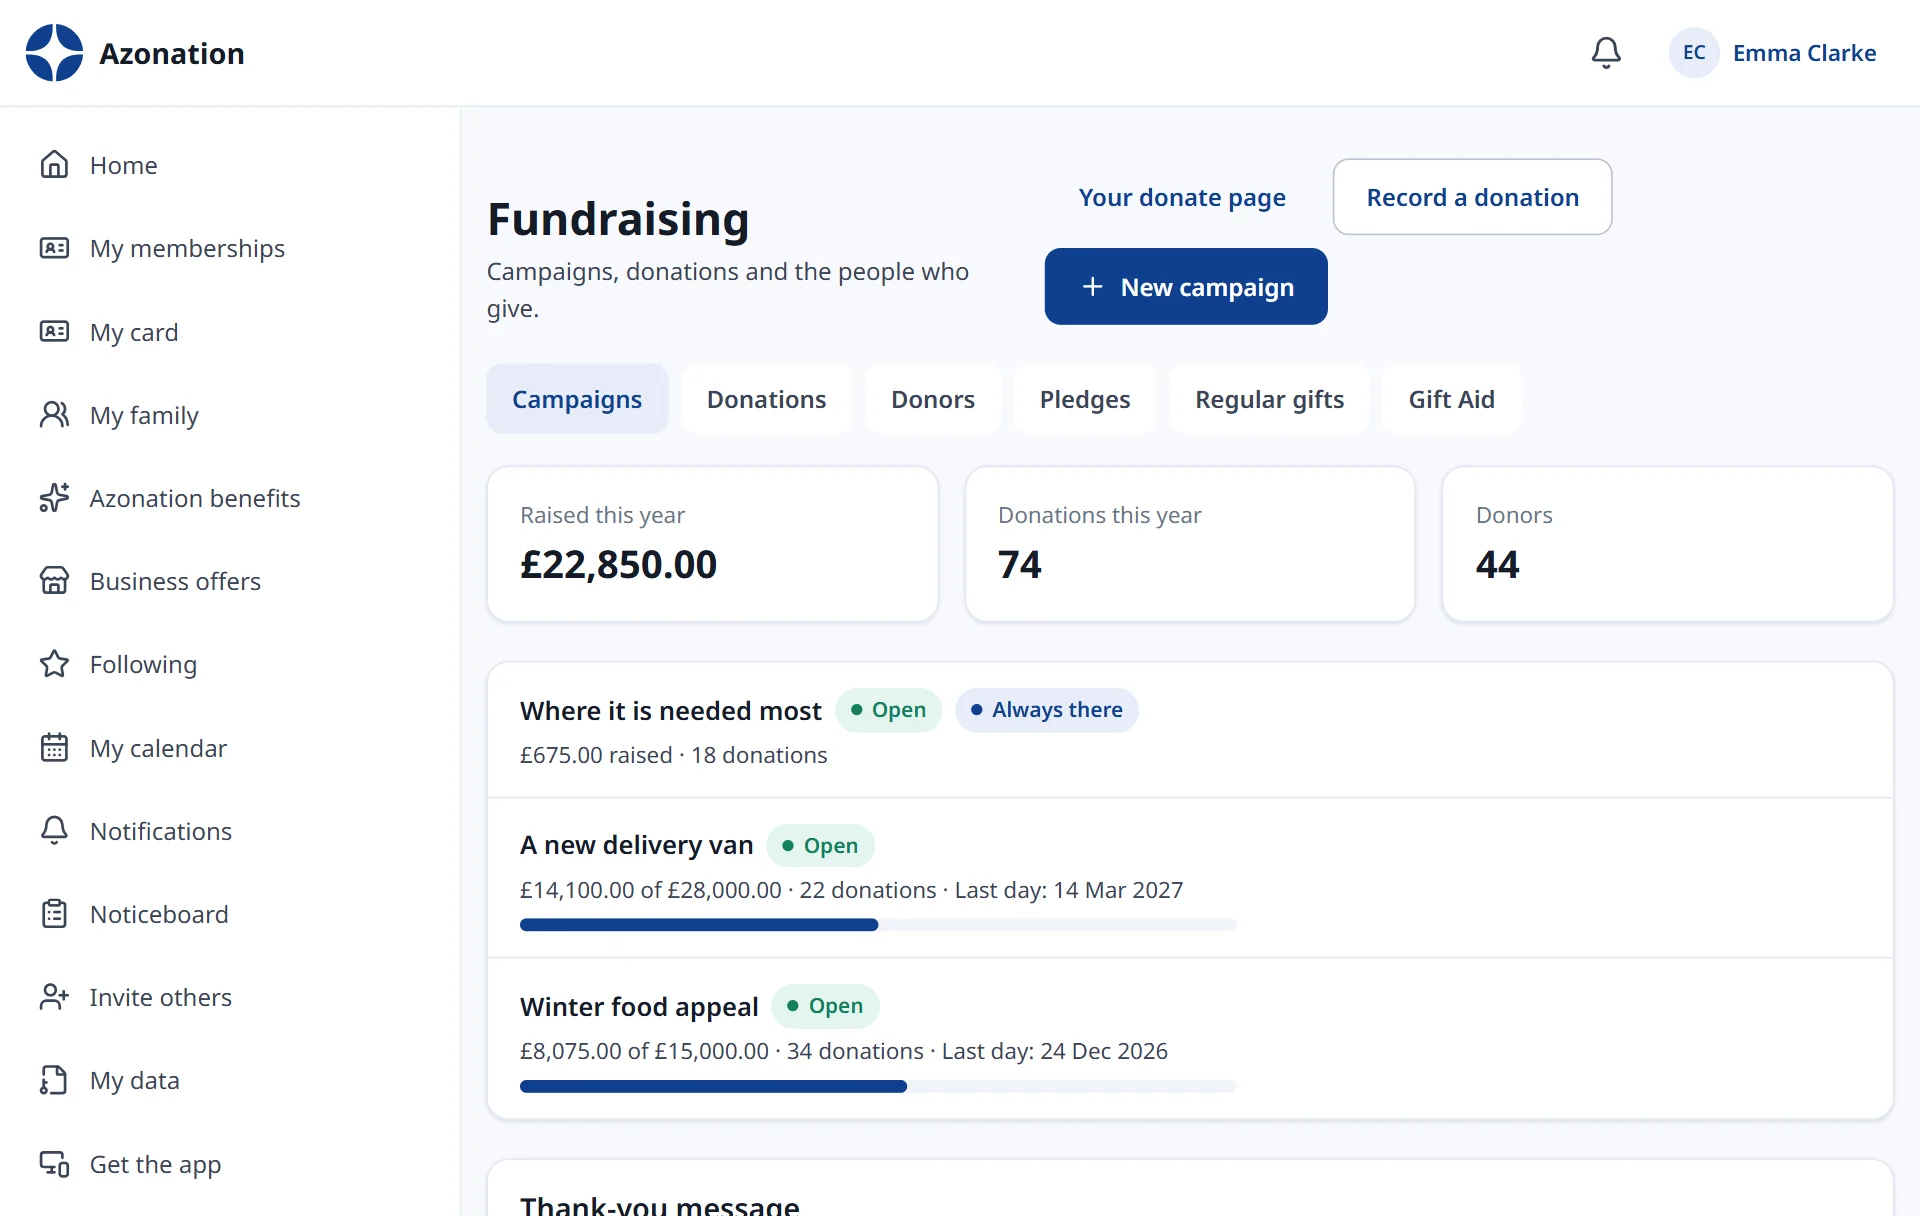1920x1216 pixels.
Task: Select the Gift Aid tab
Action: tap(1452, 399)
